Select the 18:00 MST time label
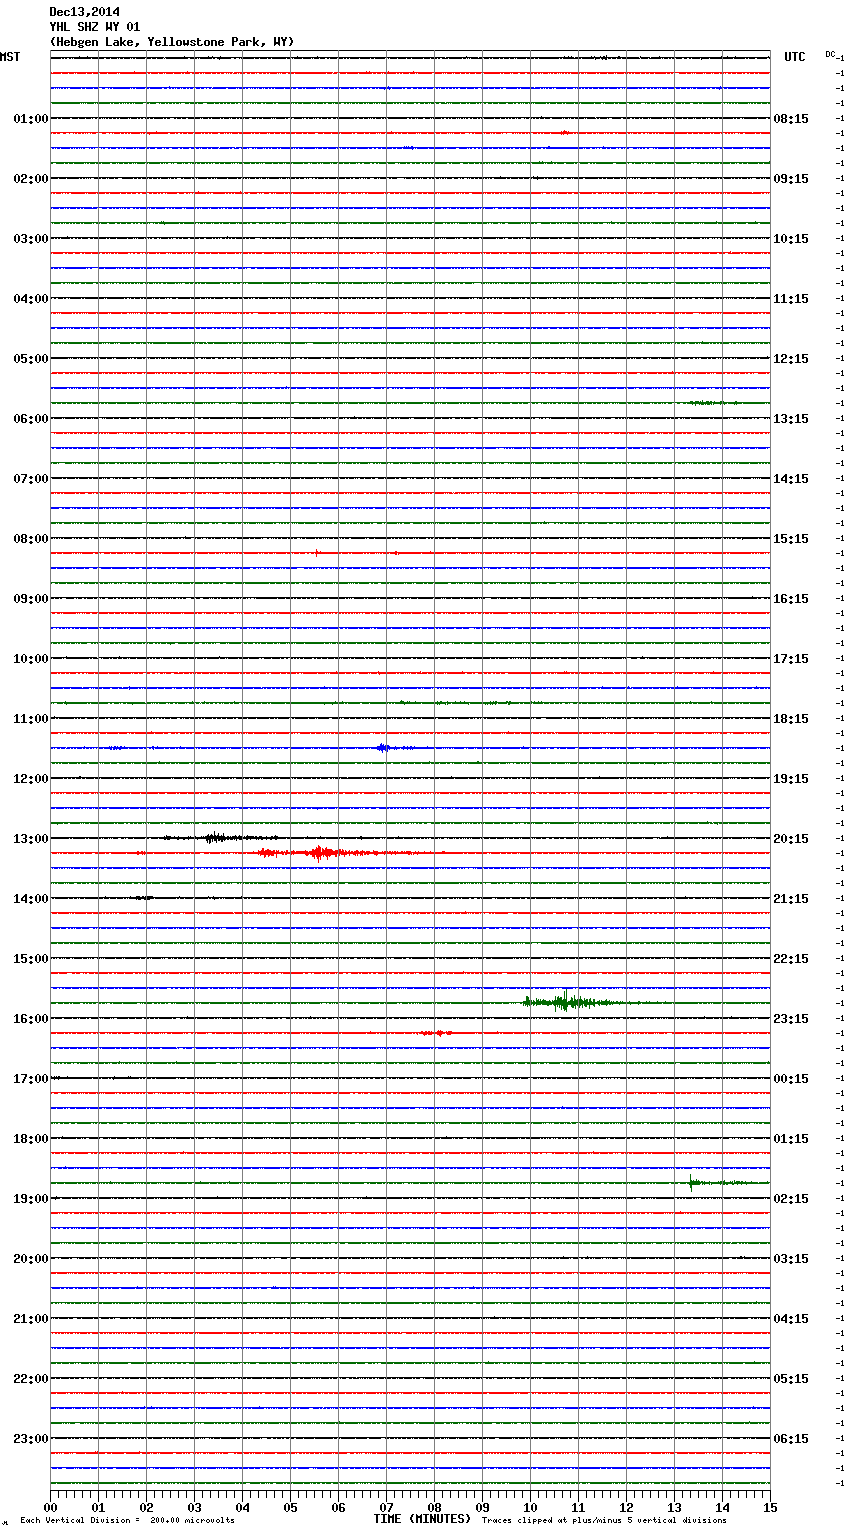Screen dimensions: 850x1534 tap(31, 1139)
